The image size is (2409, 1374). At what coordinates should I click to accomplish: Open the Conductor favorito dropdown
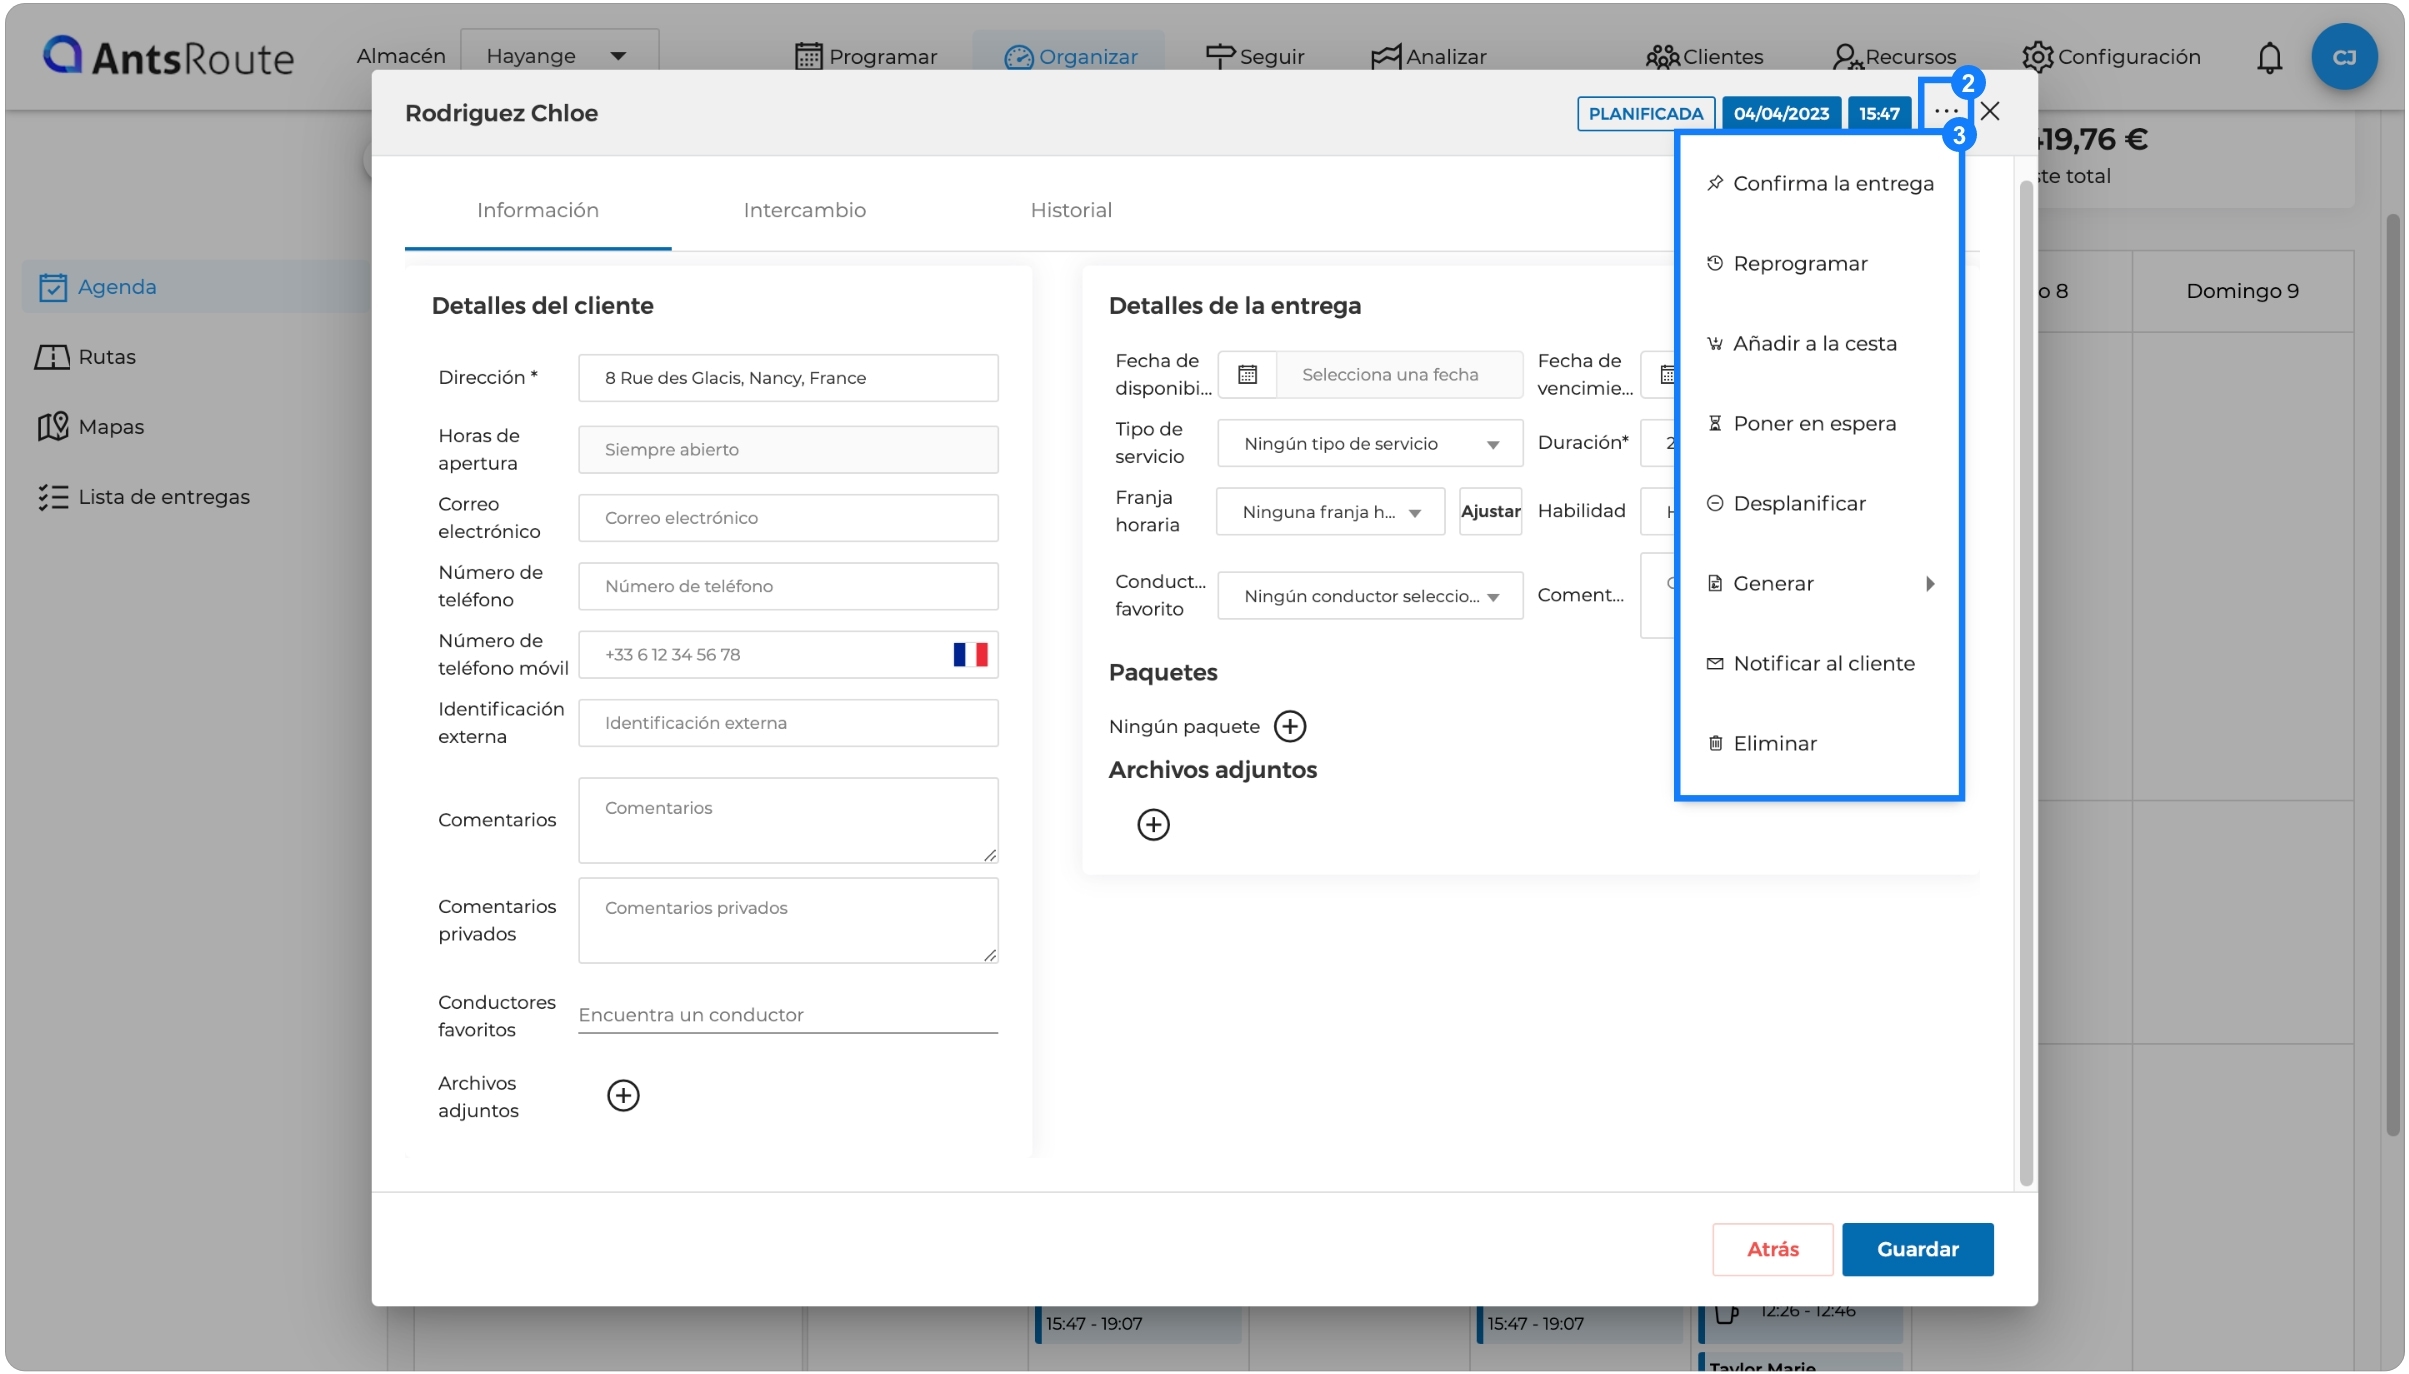(x=1370, y=596)
